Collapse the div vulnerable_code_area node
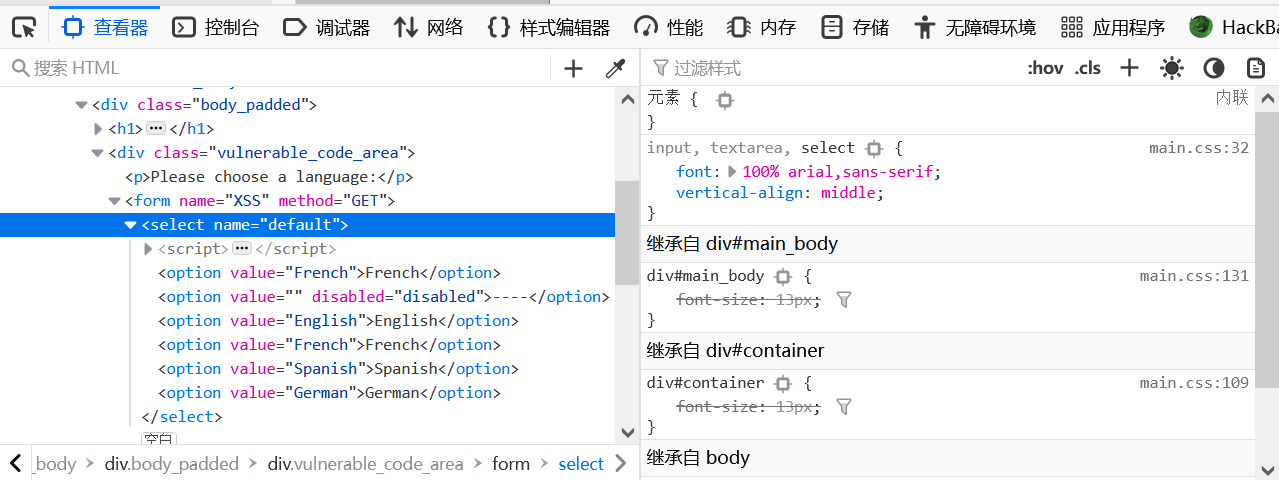This screenshot has height=480, width=1279. coord(98,153)
